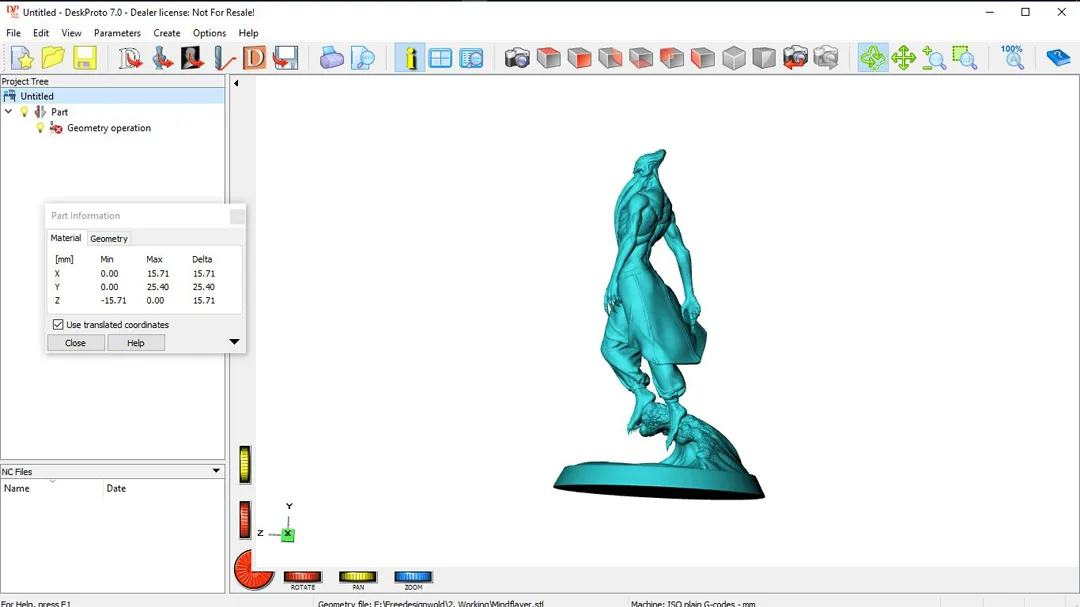This screenshot has width=1080, height=607.
Task: Toggle the Part visibility light bulb
Action: pos(24,112)
